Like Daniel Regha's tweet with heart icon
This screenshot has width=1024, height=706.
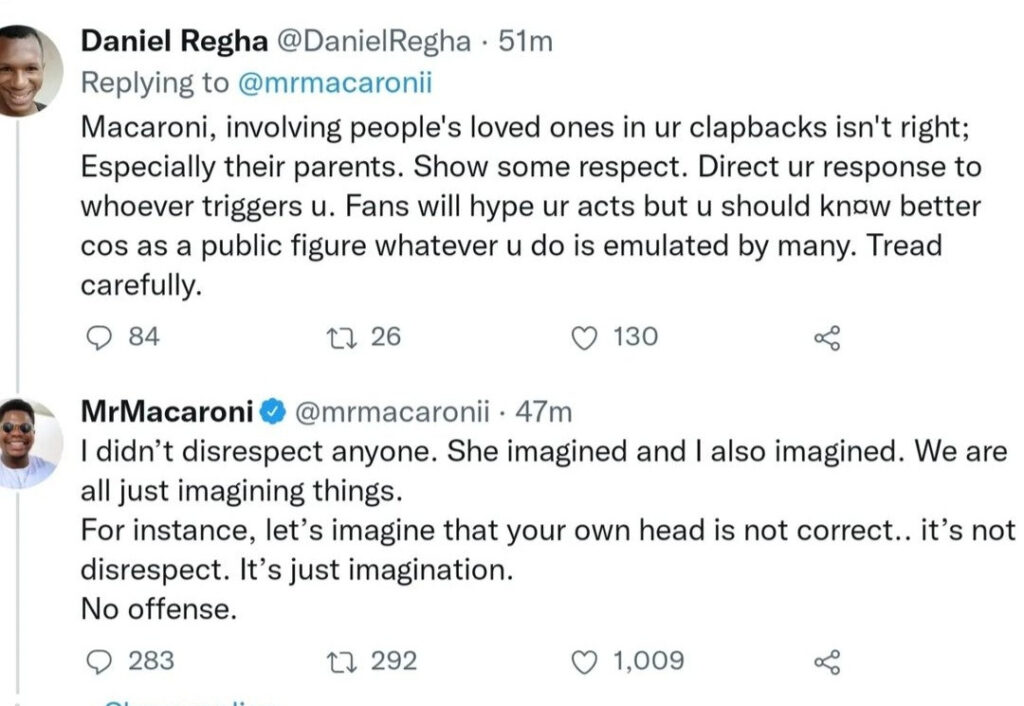point(583,338)
